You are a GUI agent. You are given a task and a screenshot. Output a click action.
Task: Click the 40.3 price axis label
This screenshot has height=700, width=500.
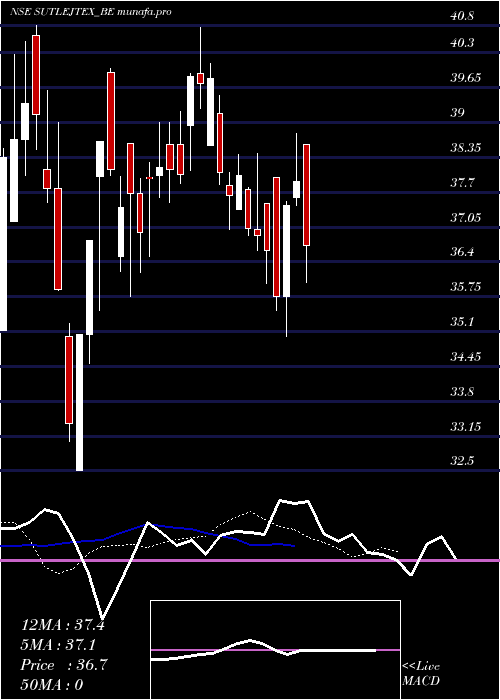coord(462,43)
